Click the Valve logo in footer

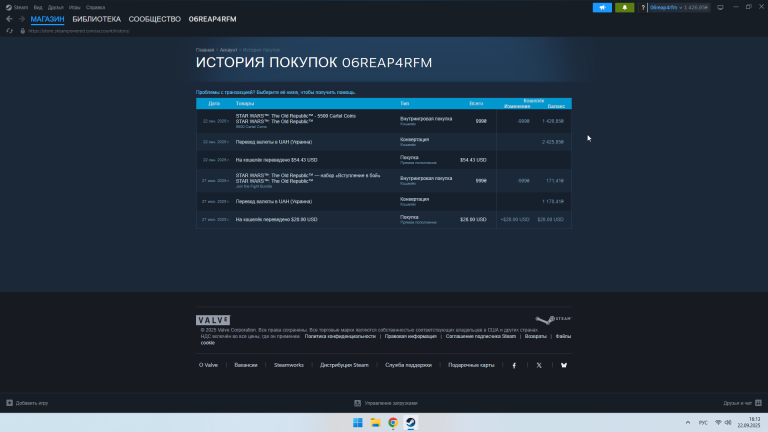(213, 320)
